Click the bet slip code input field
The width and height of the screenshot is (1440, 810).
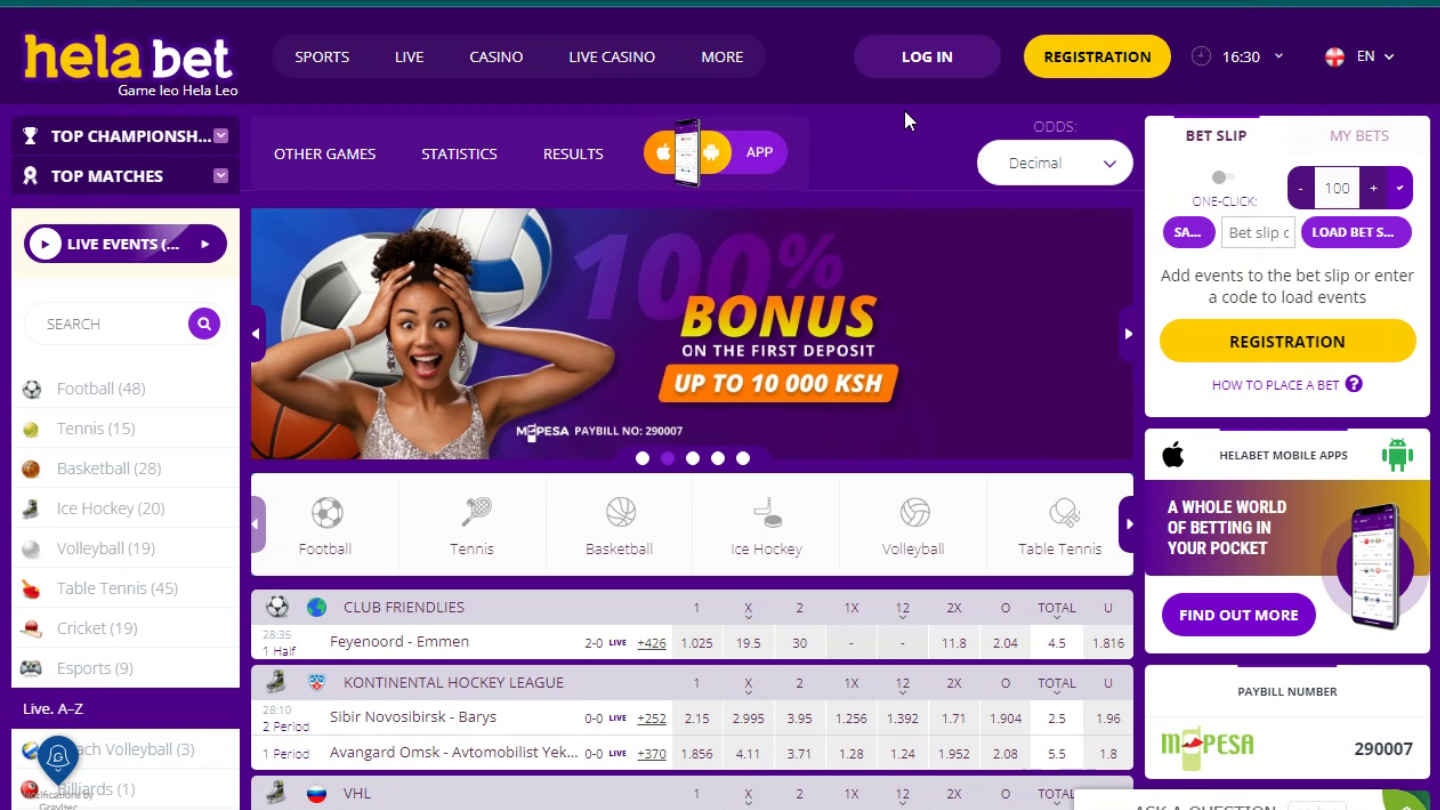tap(1258, 232)
